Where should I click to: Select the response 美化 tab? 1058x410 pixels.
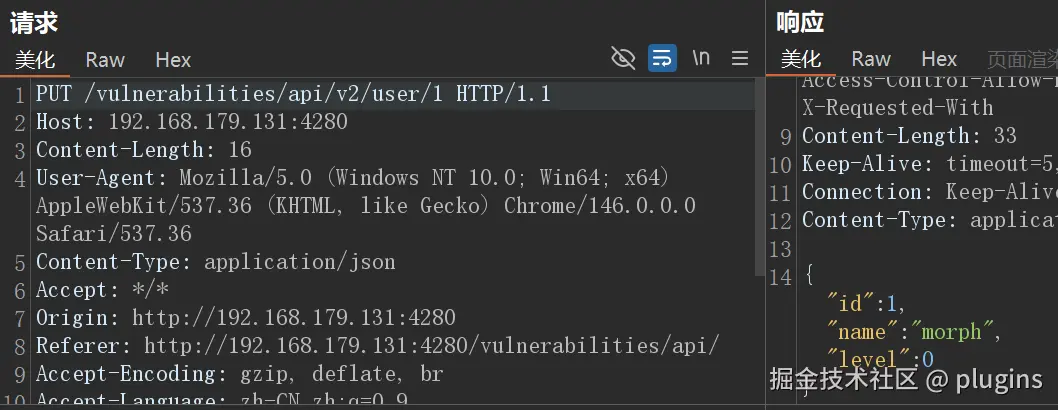pos(801,59)
